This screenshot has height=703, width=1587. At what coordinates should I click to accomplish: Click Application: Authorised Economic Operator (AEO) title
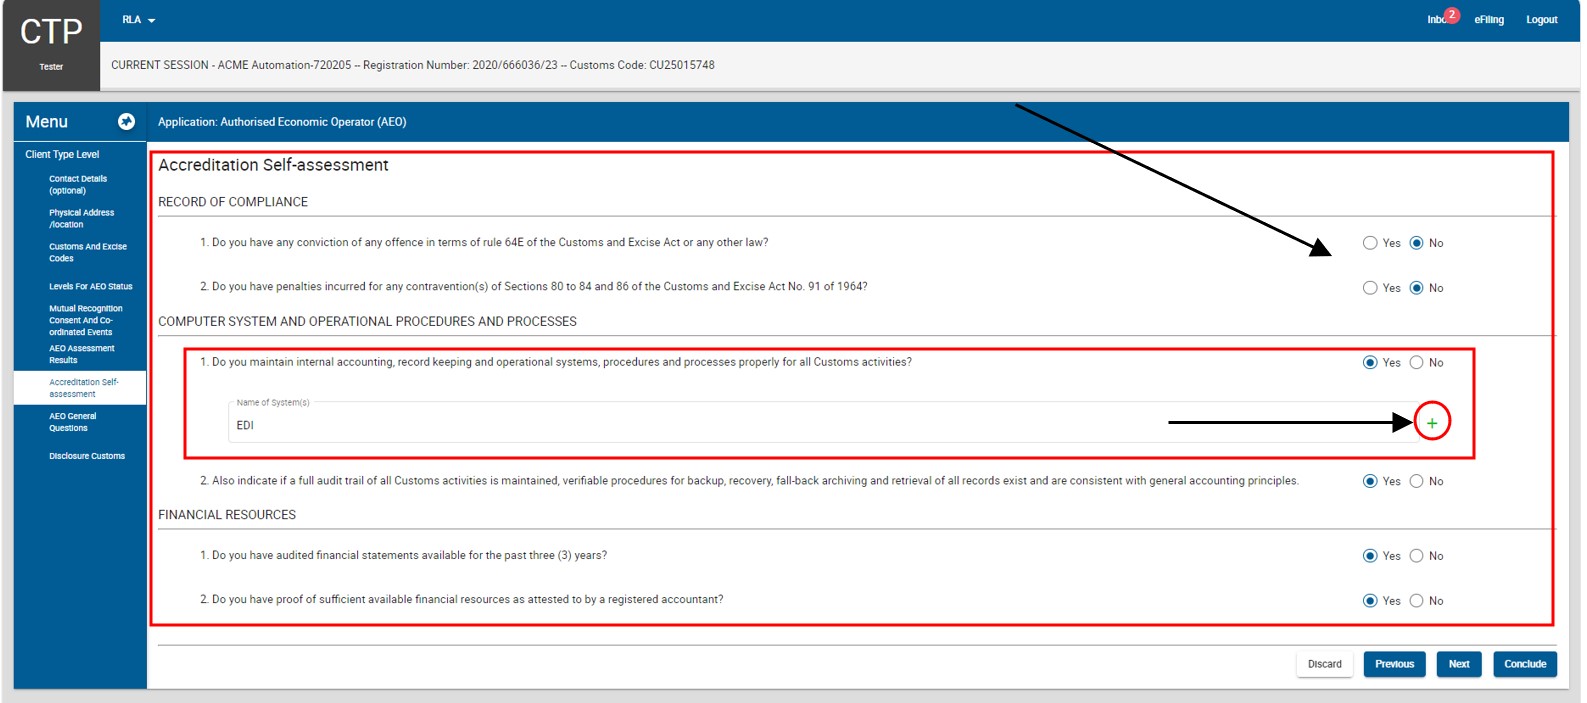(282, 122)
